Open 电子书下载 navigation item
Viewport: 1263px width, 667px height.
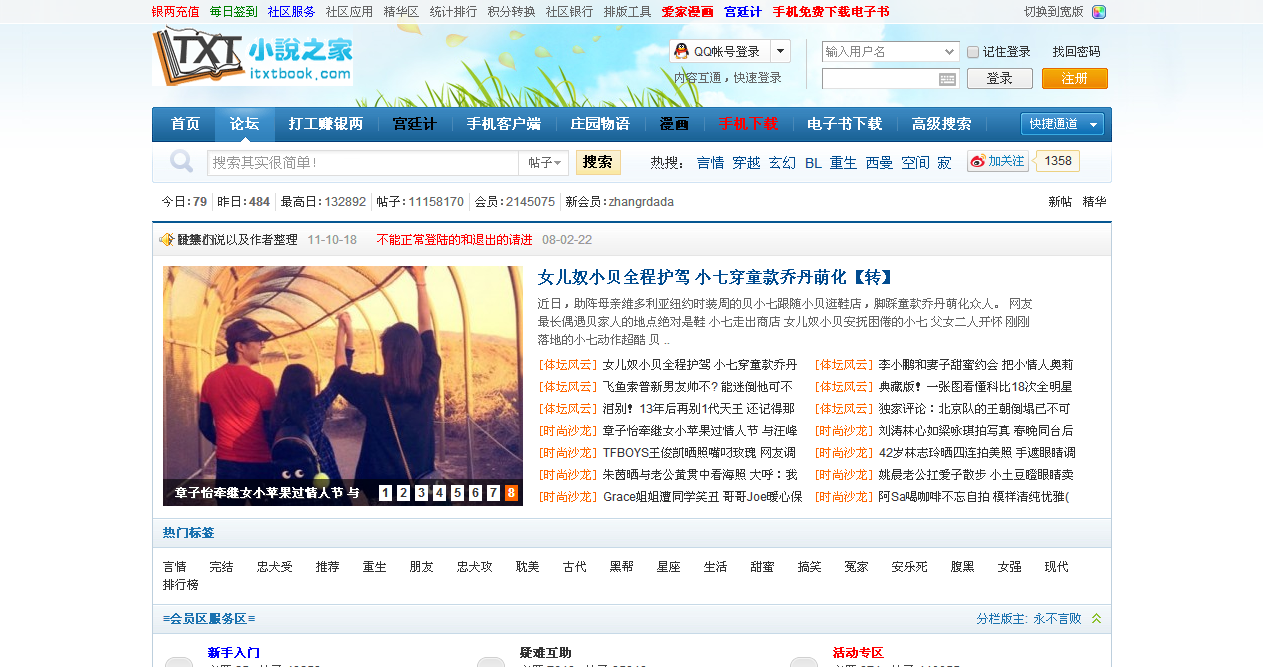click(844, 124)
